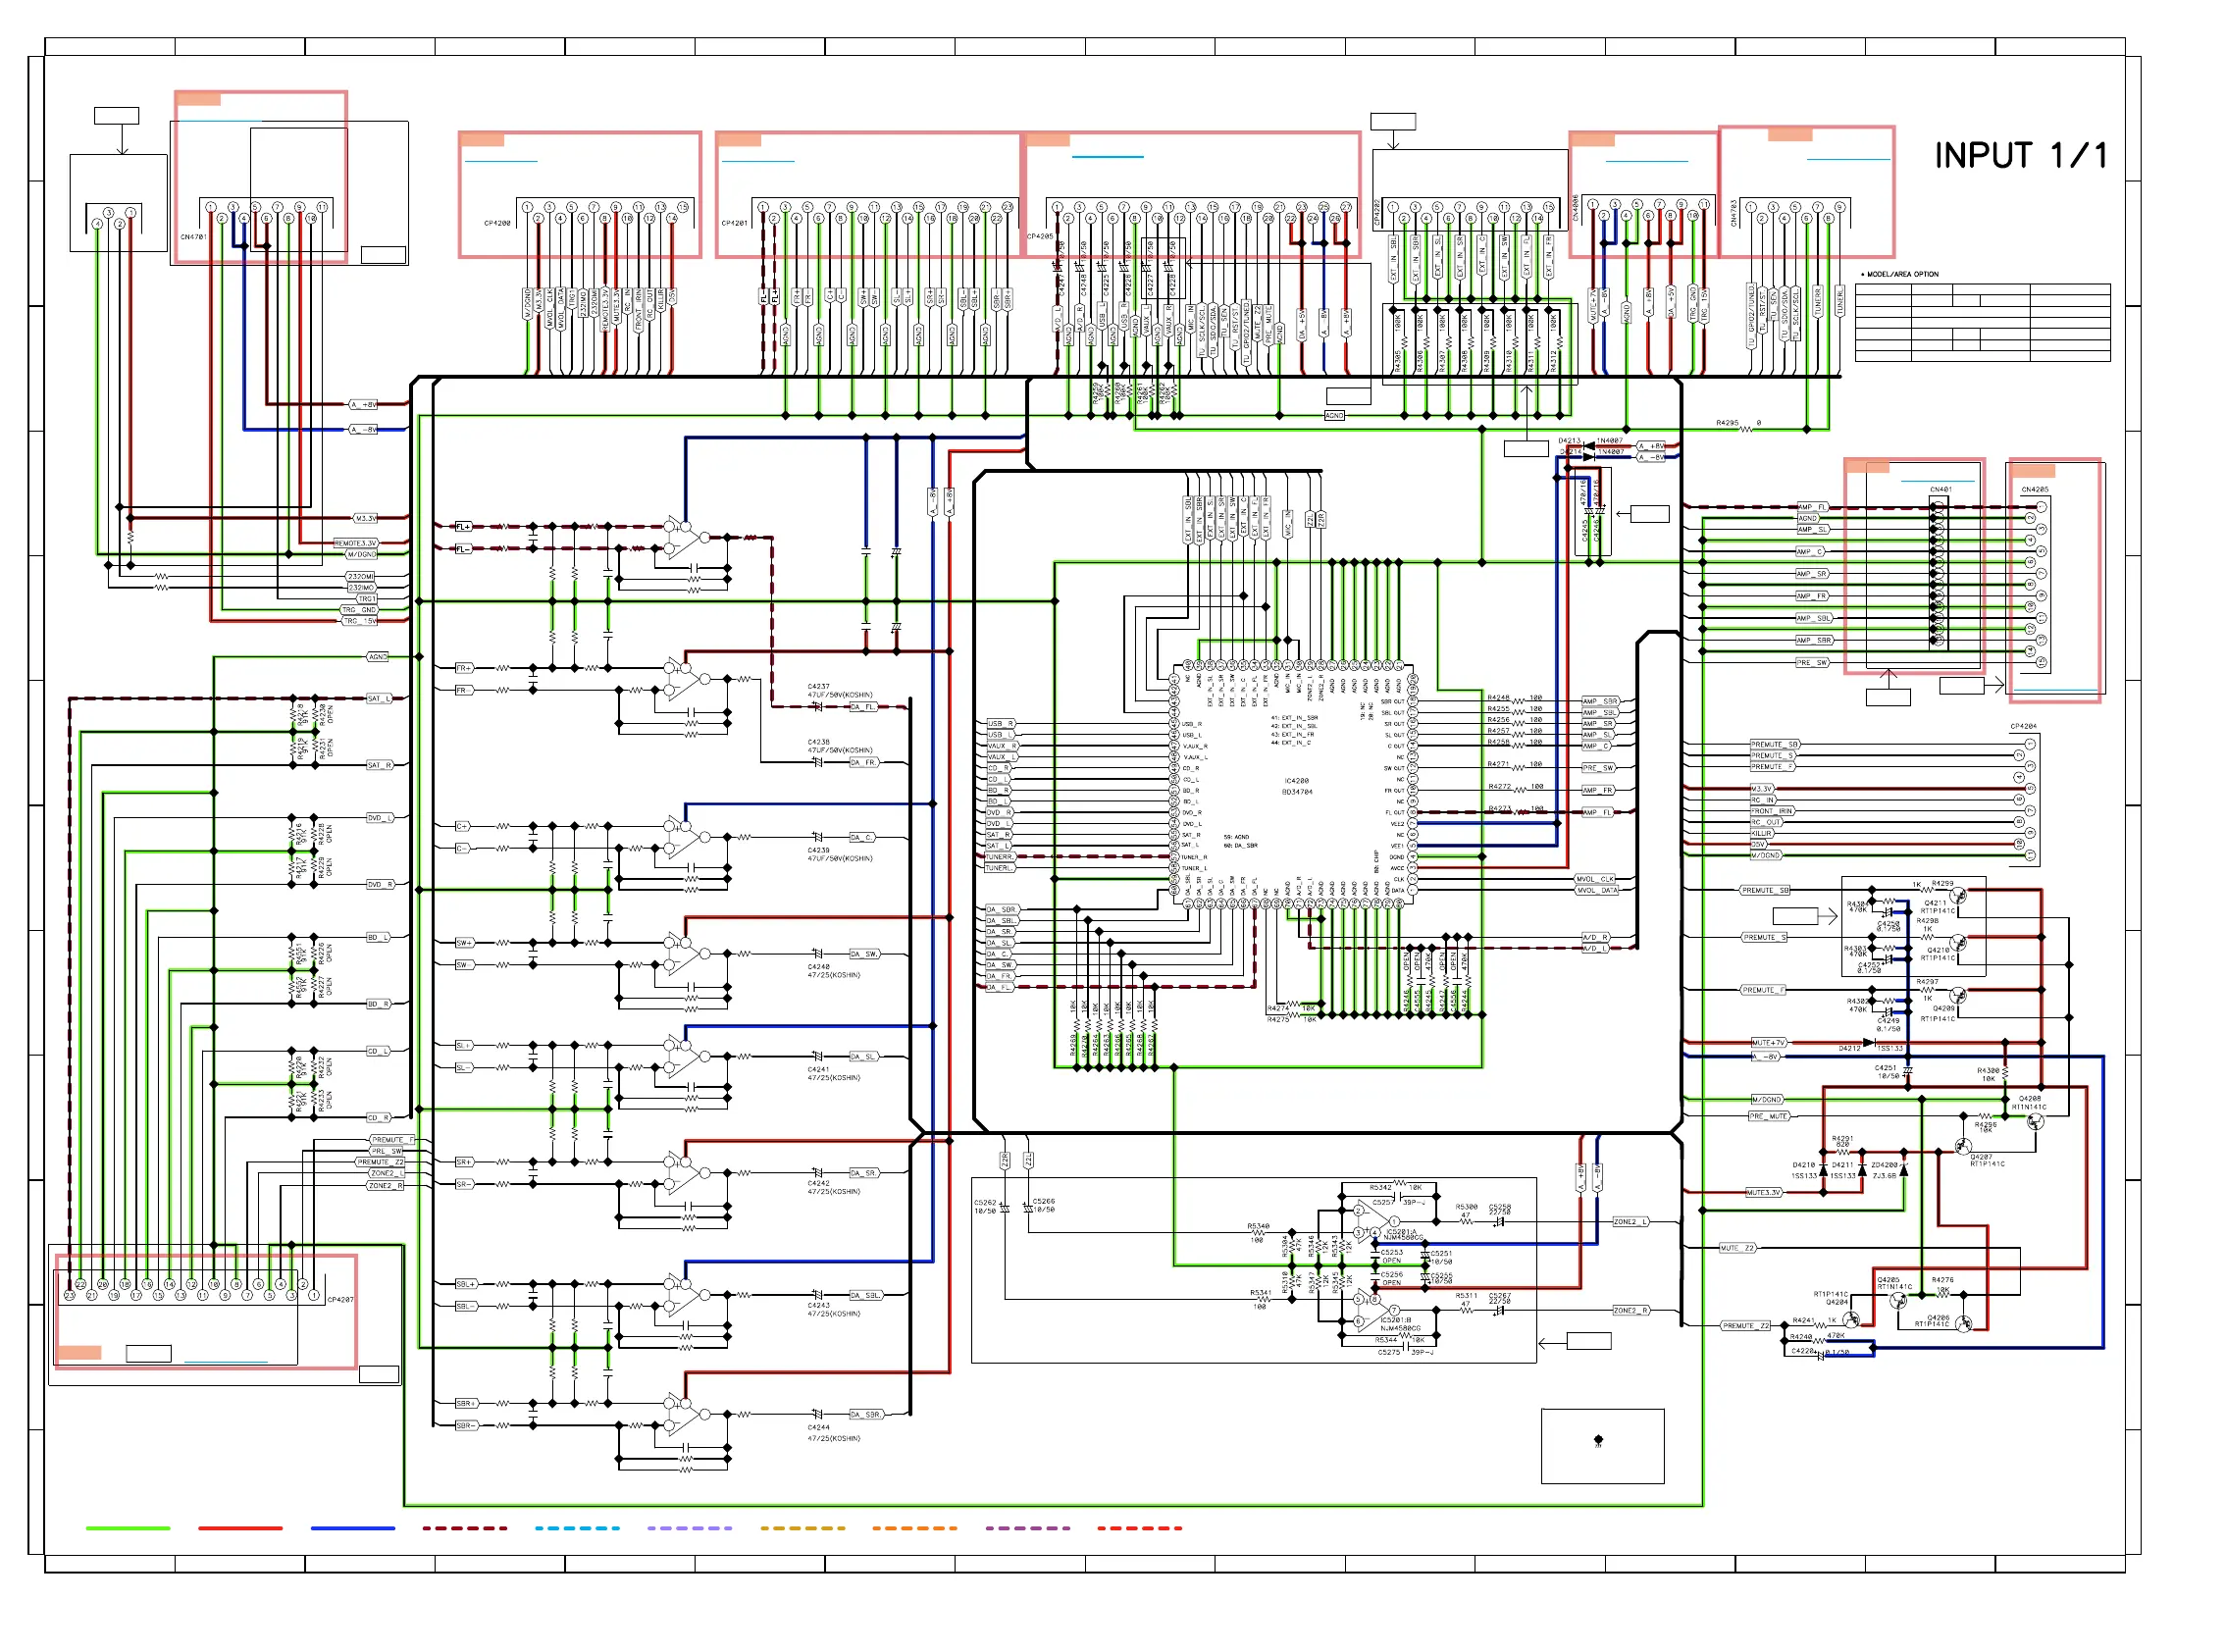
Task: Select the AMP_SBR signal tag near R4248
Action: (x=1599, y=702)
